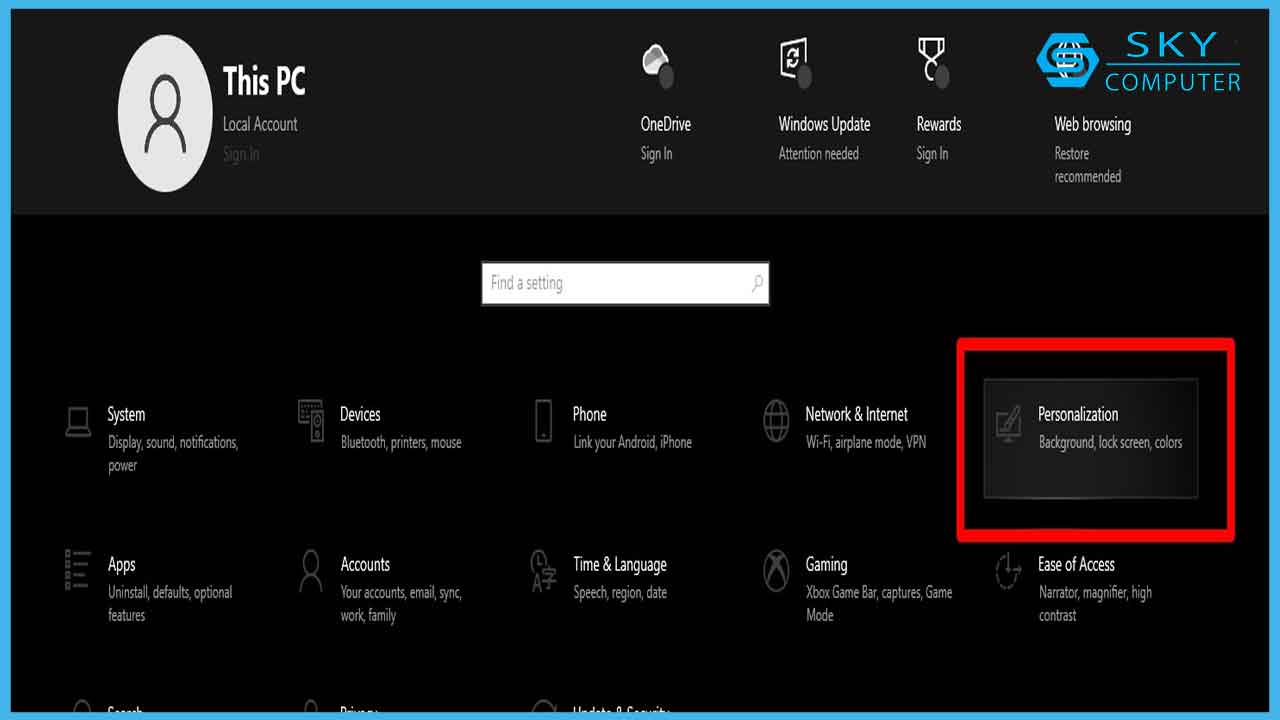Click the Find a setting search field

click(x=625, y=283)
